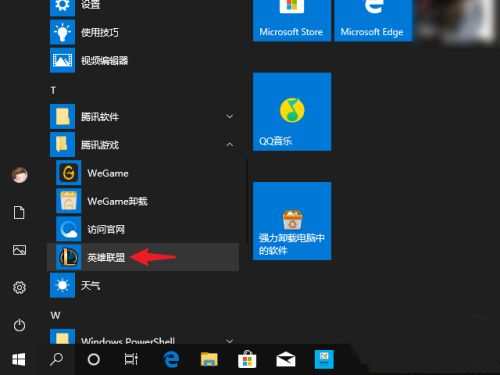Click the user account avatar
The image size is (500, 375).
20,175
